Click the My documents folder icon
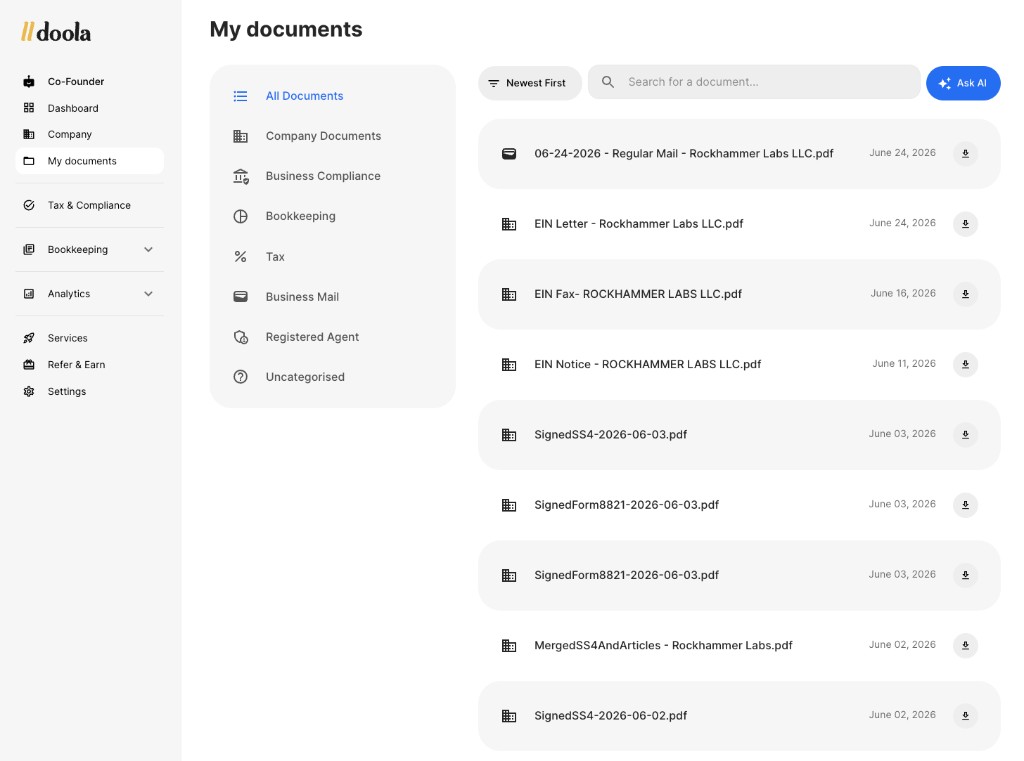The width and height of the screenshot is (1024, 761). pyautogui.click(x=29, y=161)
